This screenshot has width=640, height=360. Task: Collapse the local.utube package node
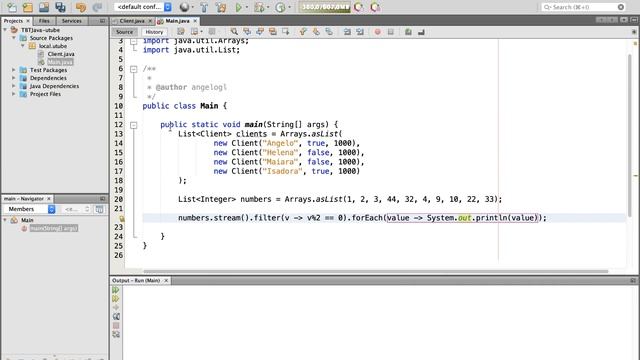tap(23, 46)
